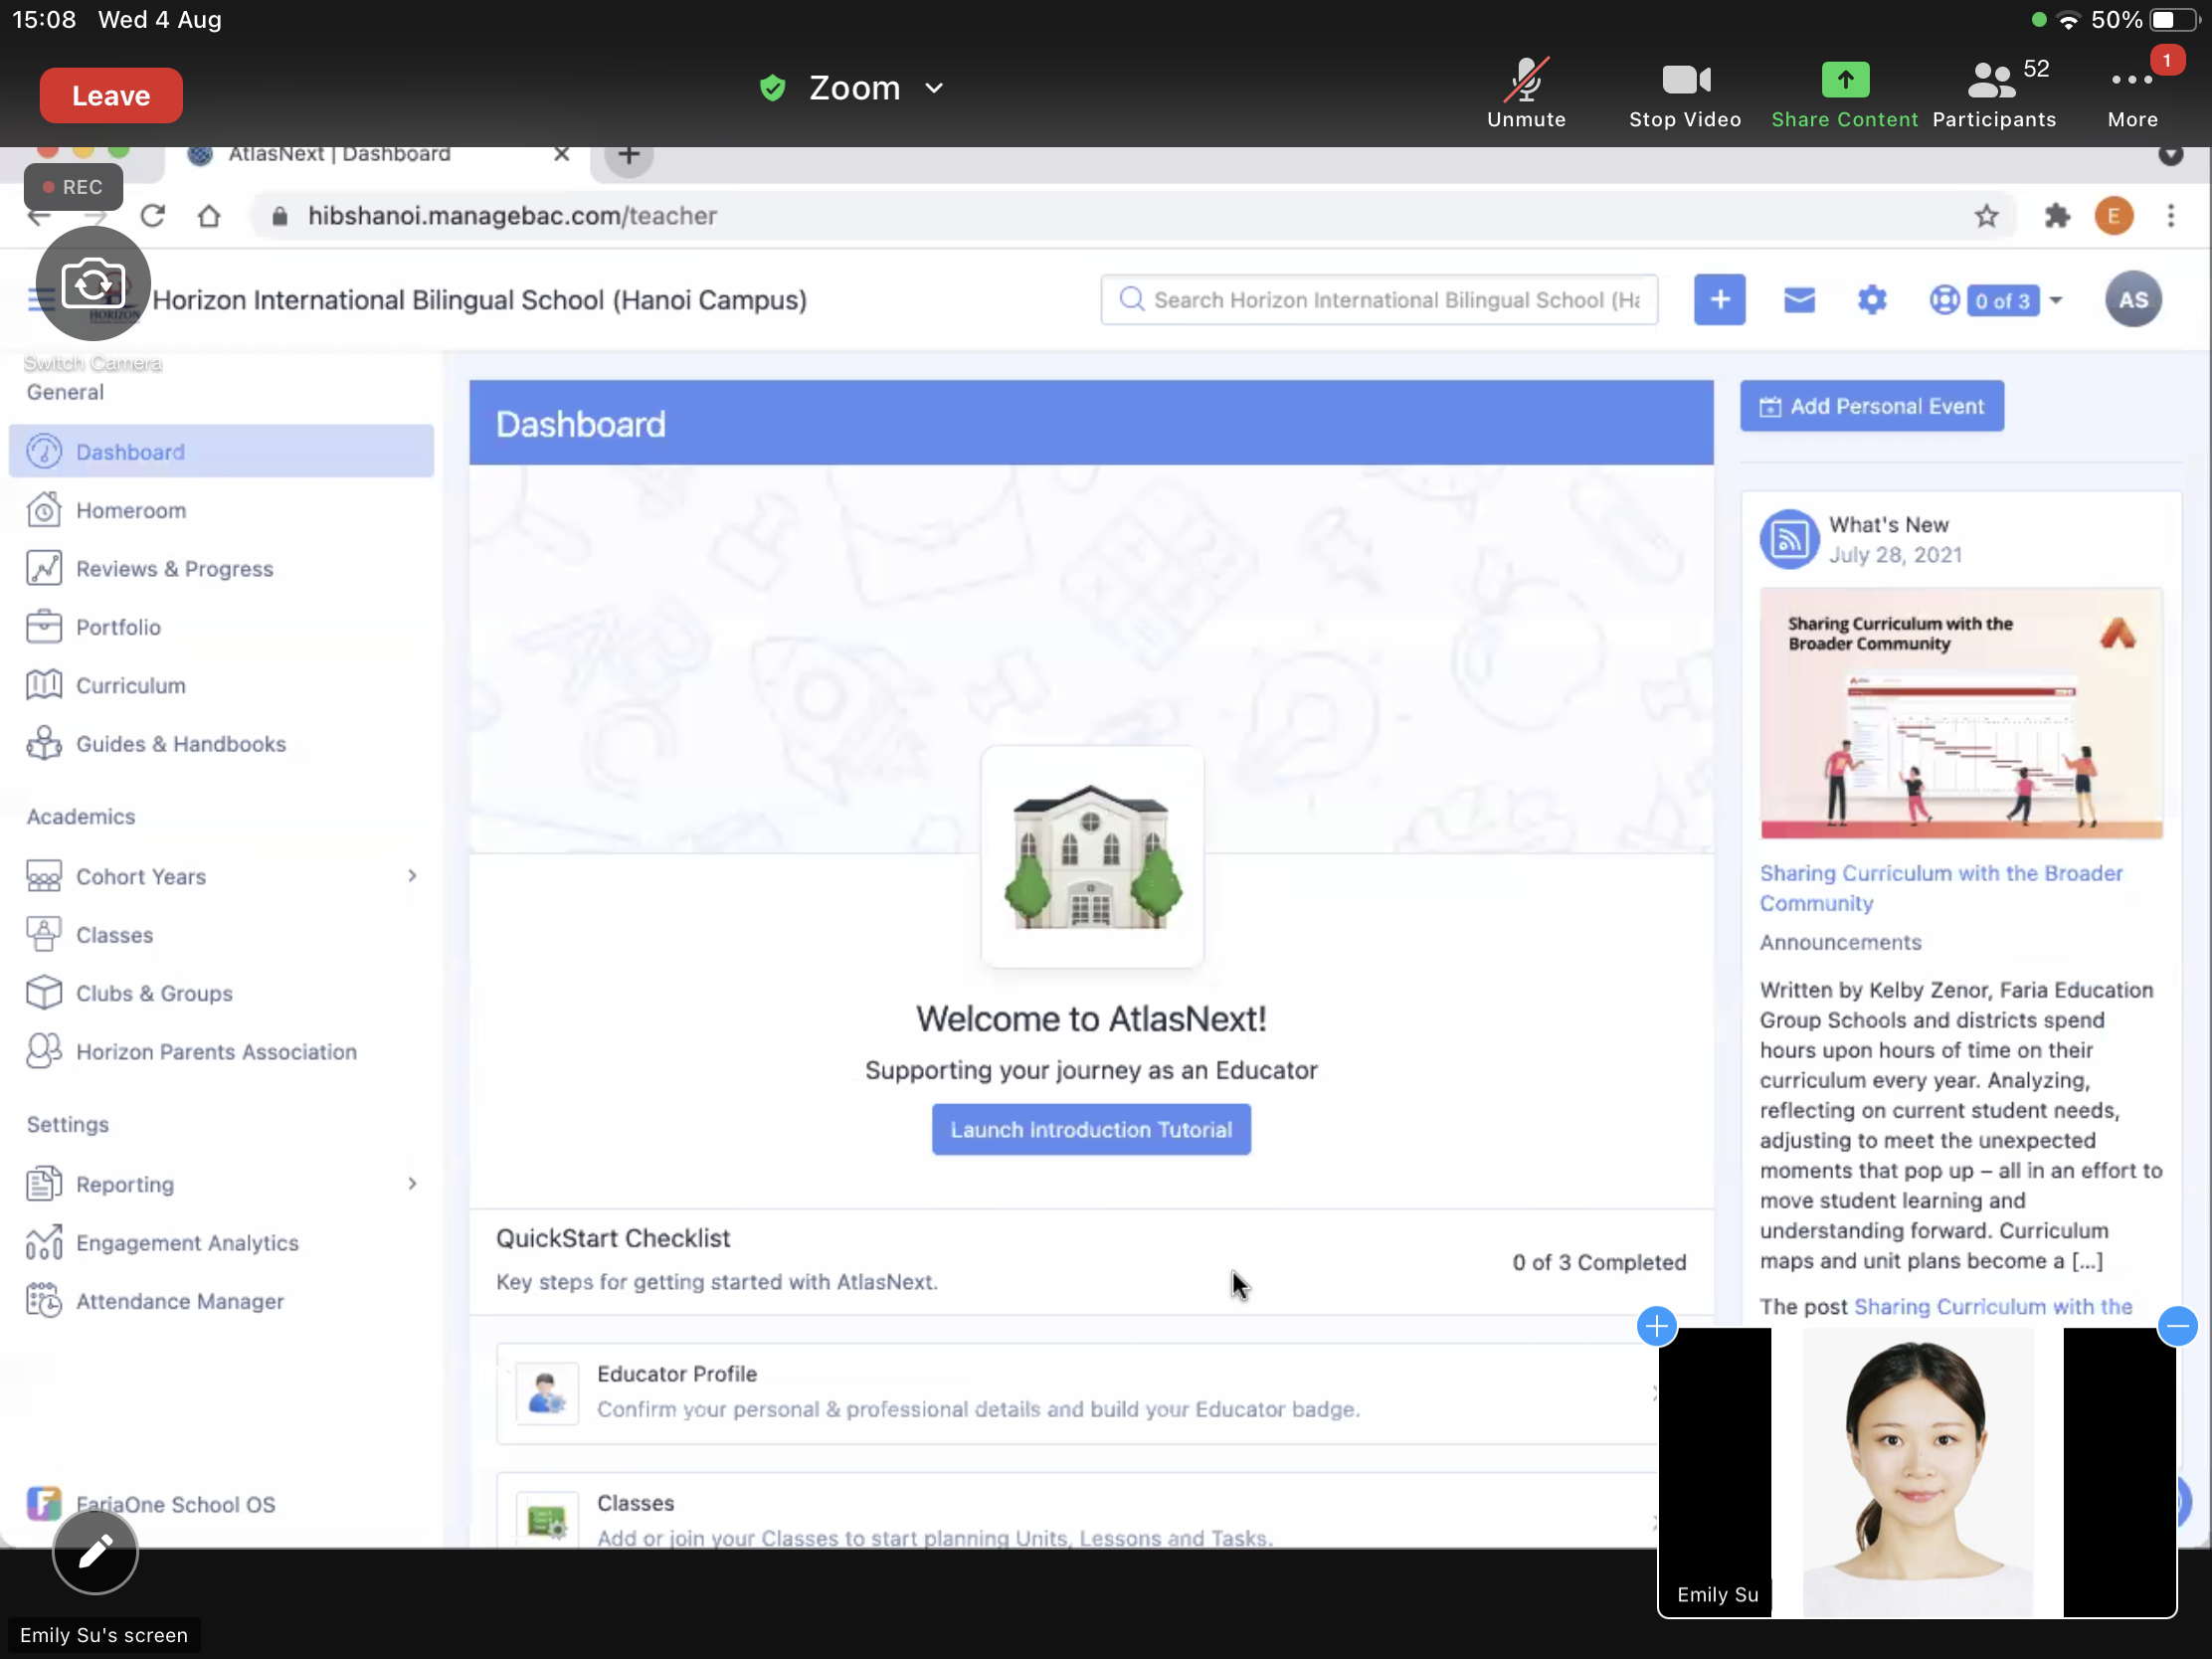
Task: Close the AtlasNext Dashboard tab
Action: [561, 154]
